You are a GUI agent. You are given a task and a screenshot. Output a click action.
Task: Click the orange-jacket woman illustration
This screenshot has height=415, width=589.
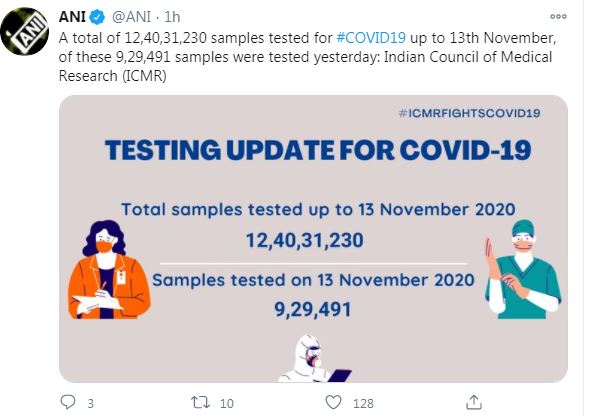click(x=109, y=270)
